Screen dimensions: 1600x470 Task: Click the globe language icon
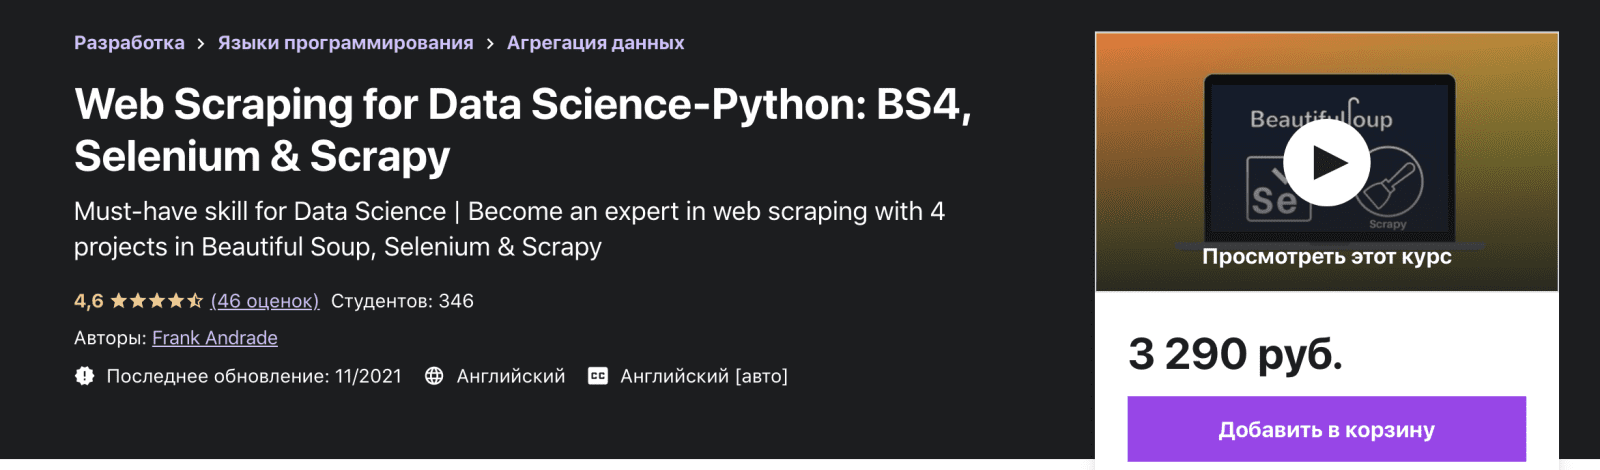click(x=434, y=376)
